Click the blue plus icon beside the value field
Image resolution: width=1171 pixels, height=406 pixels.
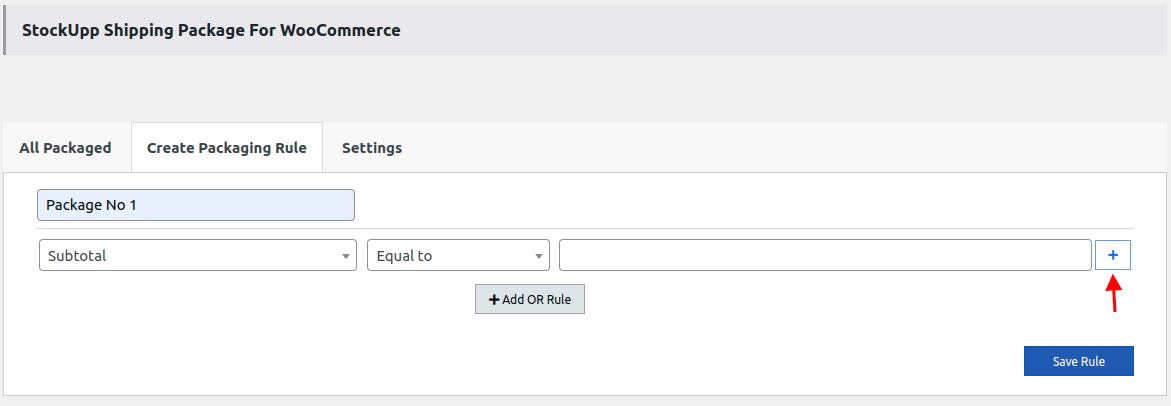coord(1113,255)
